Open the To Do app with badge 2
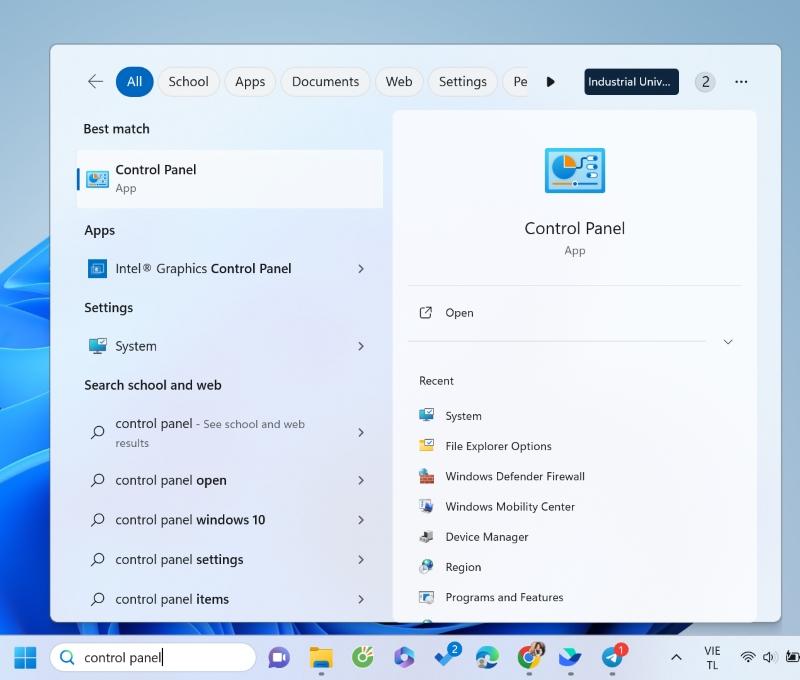Screen dimensions: 800x680 [447, 656]
